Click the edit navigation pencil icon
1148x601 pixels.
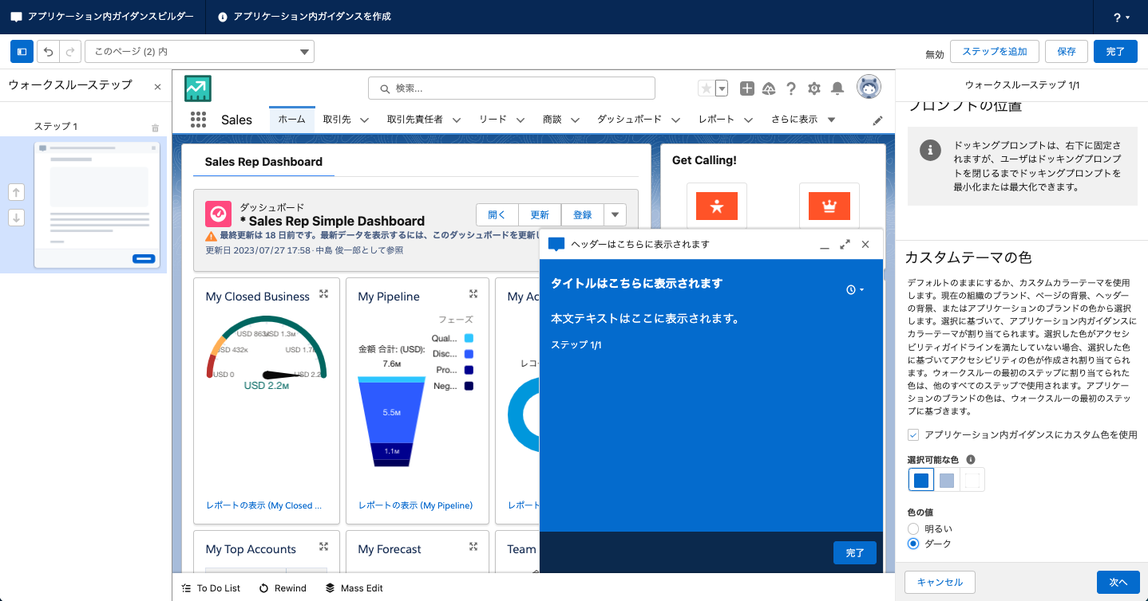pyautogui.click(x=878, y=121)
